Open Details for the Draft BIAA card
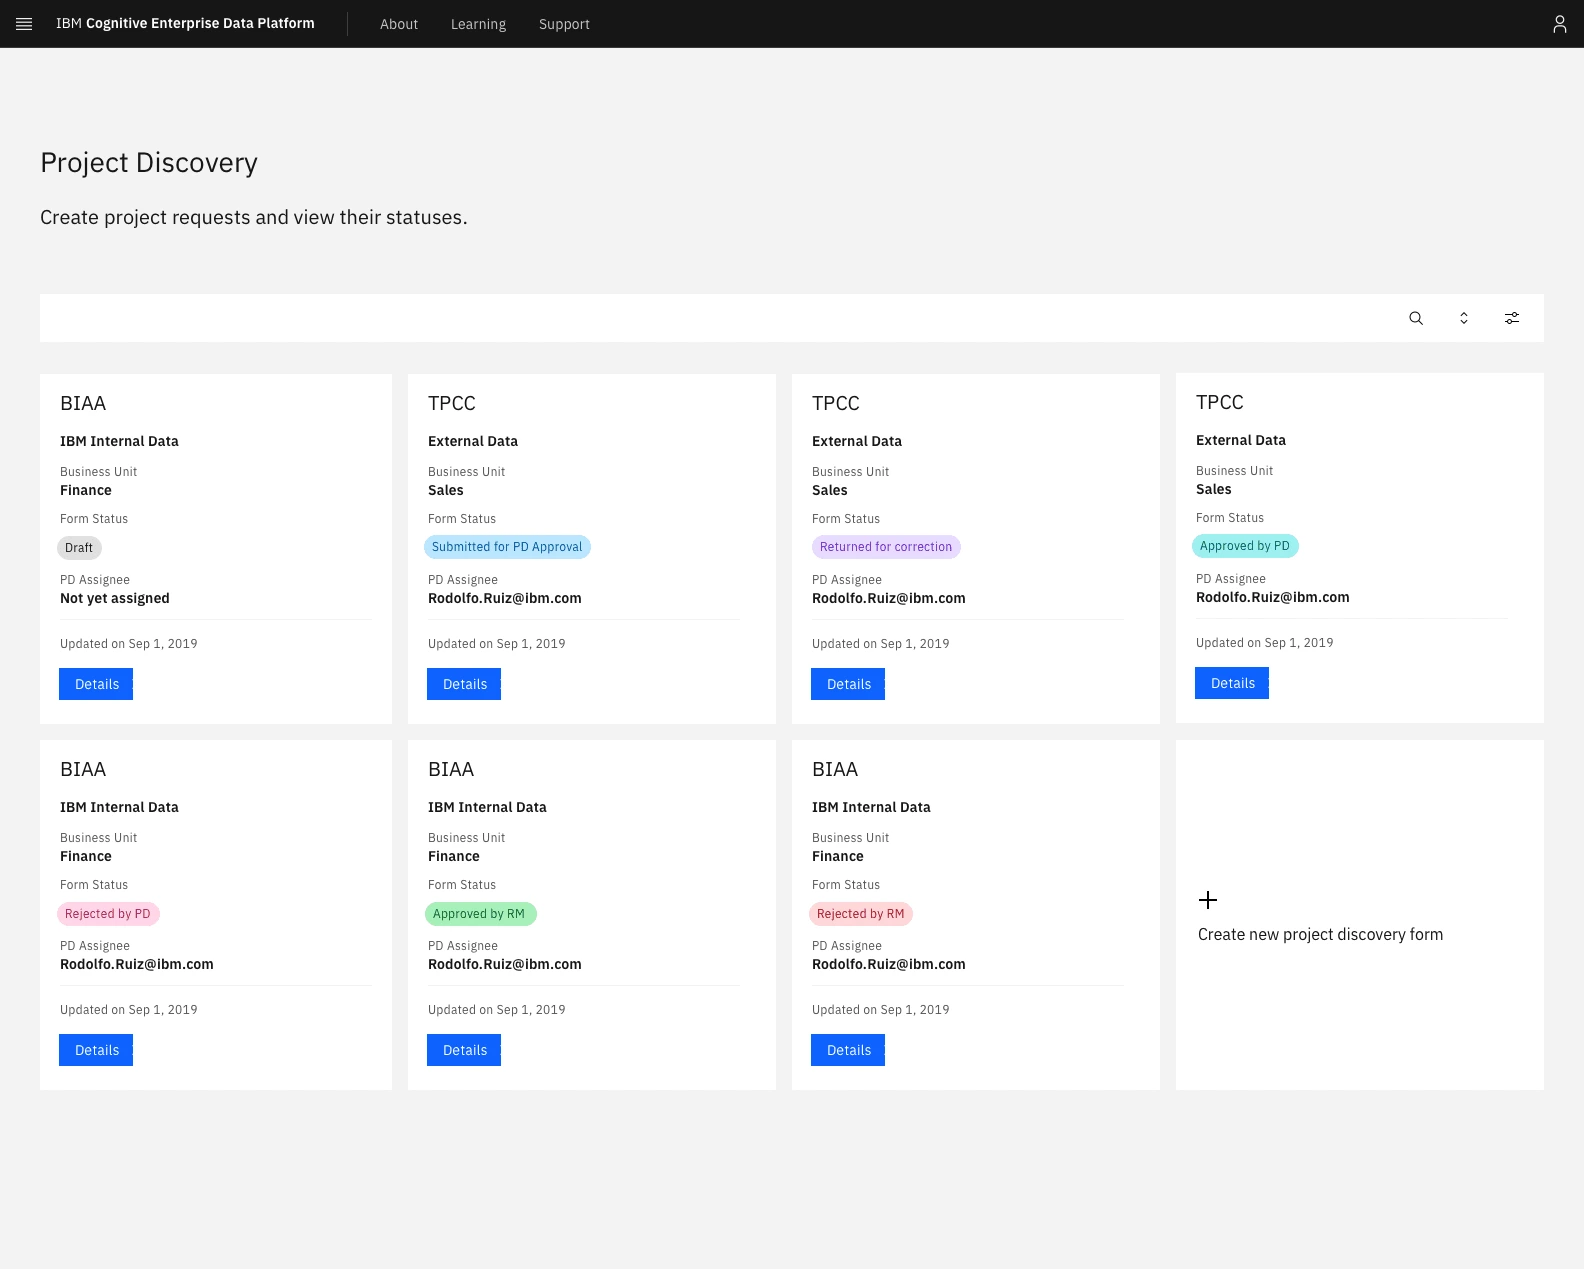This screenshot has width=1584, height=1269. click(x=96, y=684)
